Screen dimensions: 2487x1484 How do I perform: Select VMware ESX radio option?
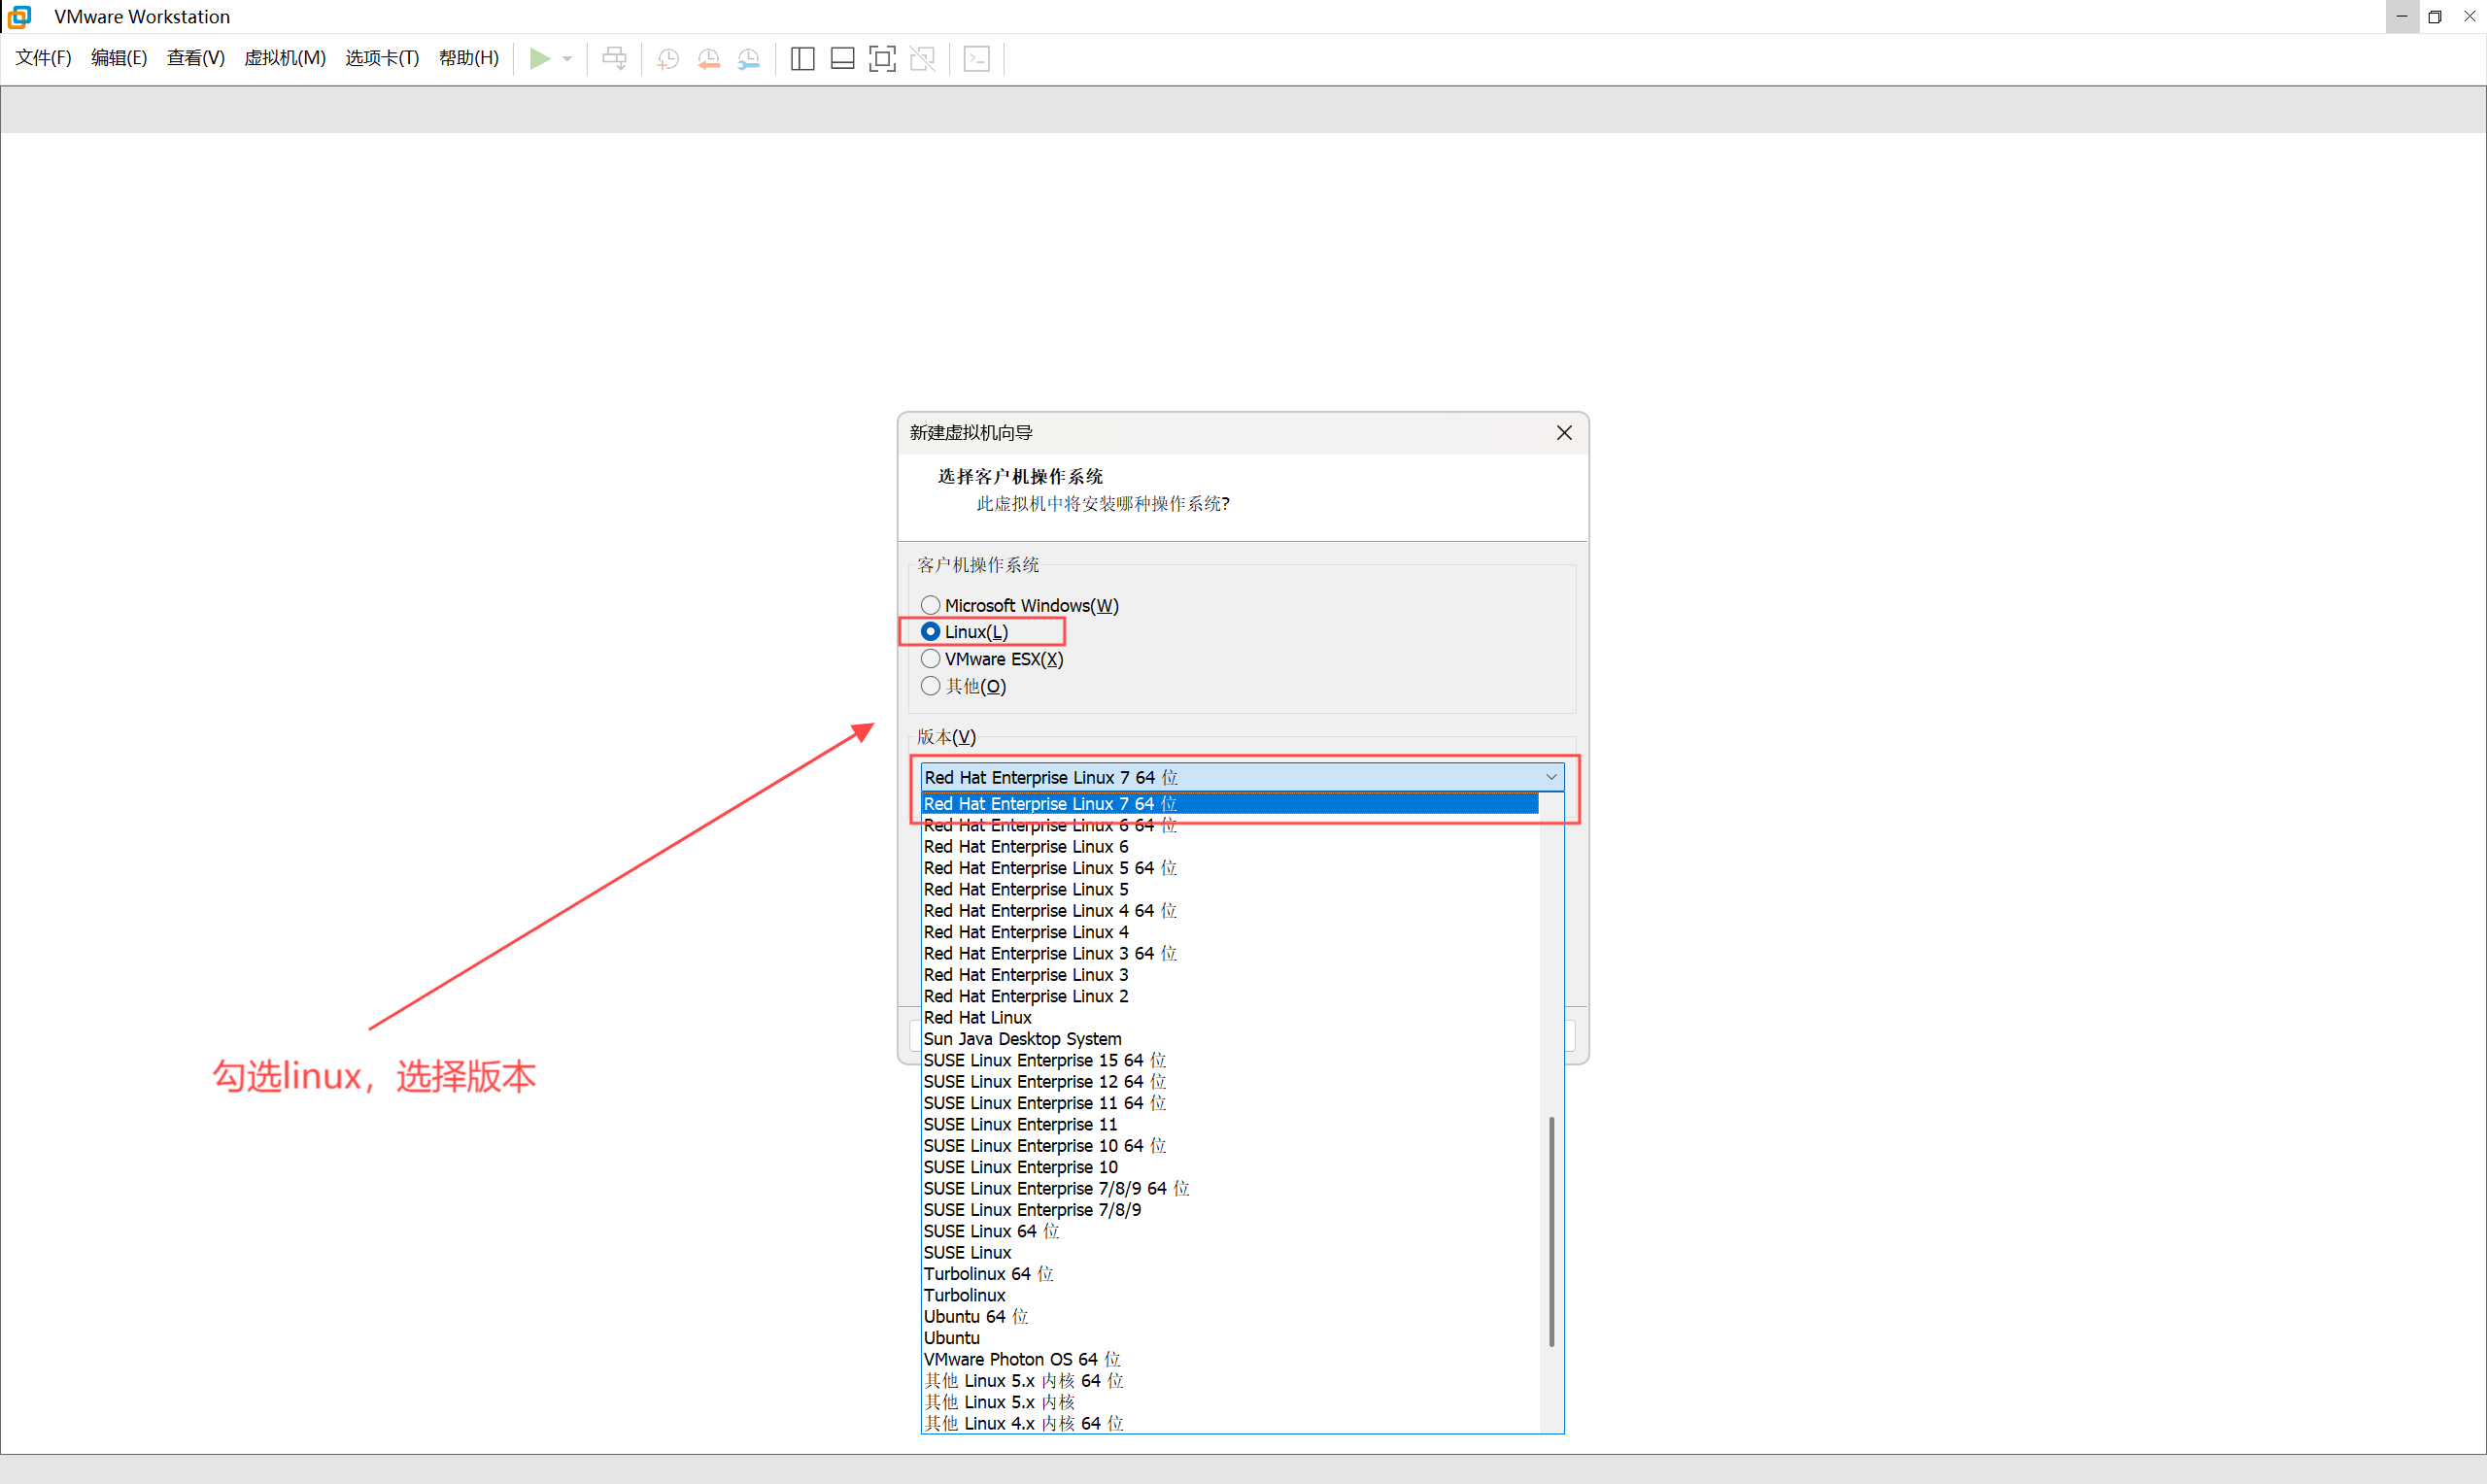931,659
